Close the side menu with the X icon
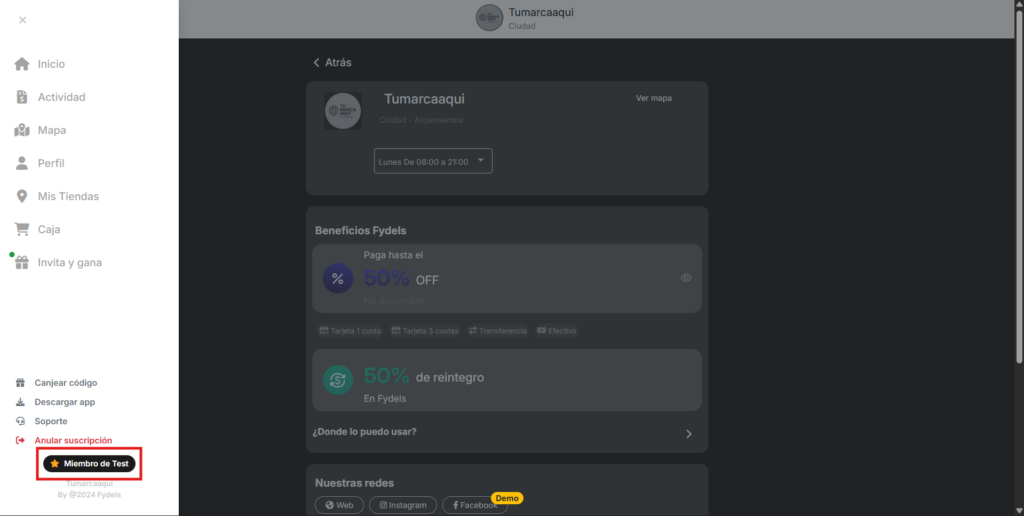 pos(22,20)
